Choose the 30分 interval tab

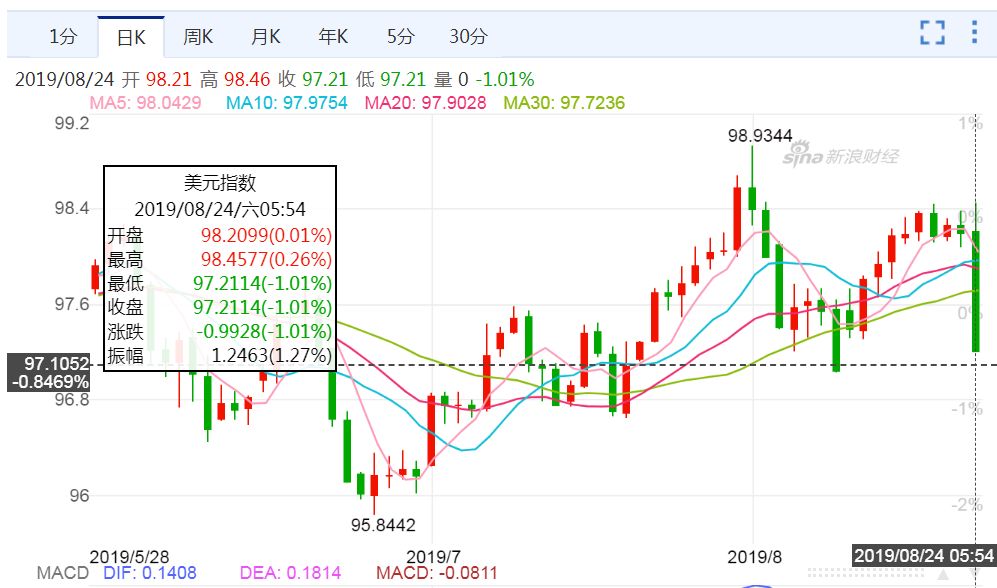468,37
